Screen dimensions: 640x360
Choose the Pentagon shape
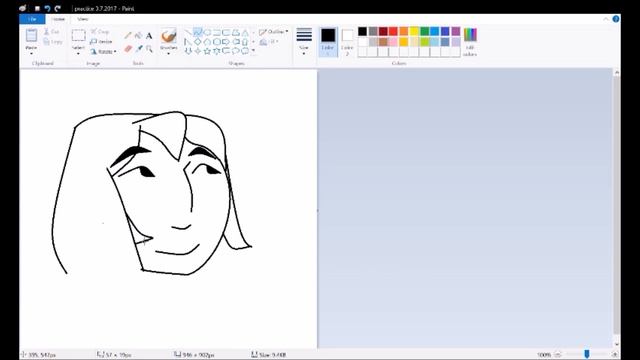pyautogui.click(x=207, y=42)
